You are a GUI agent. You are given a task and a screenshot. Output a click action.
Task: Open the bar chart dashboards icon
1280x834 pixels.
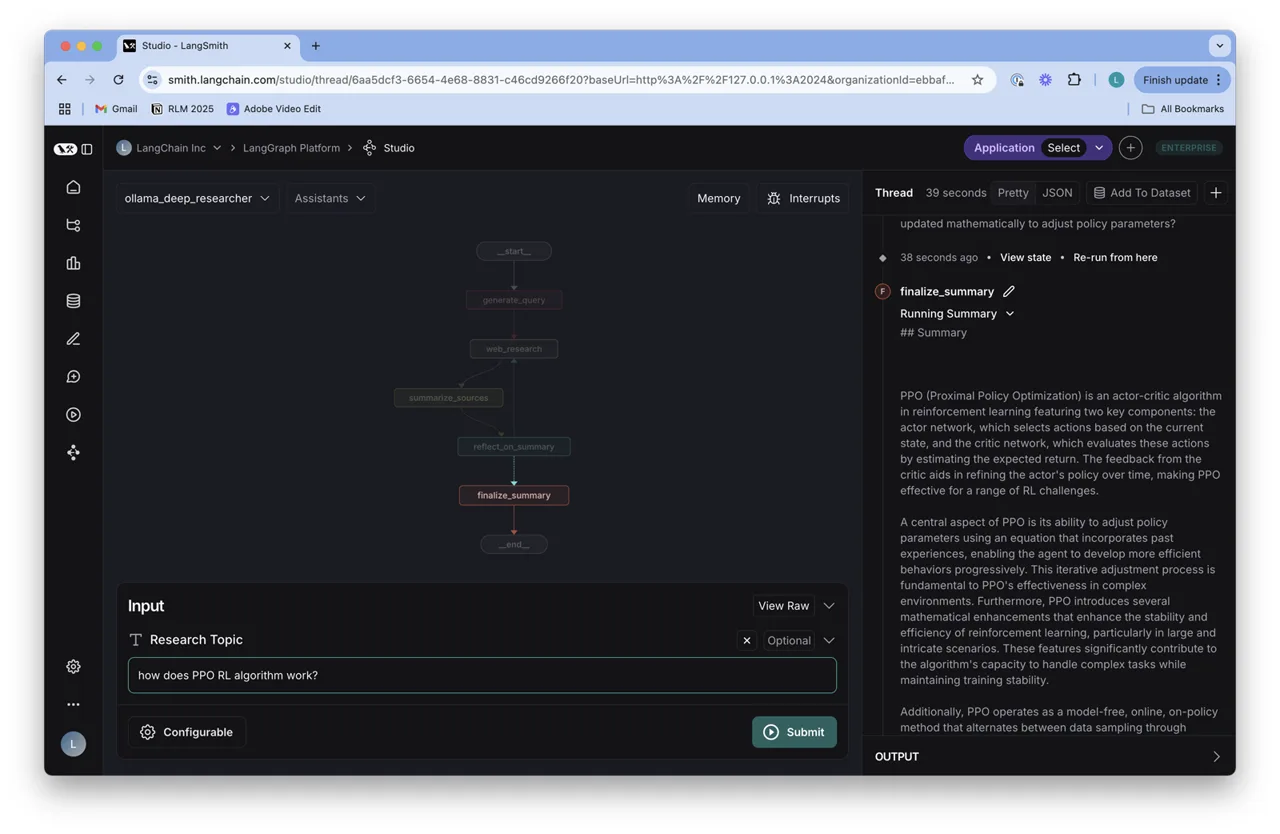(73, 263)
